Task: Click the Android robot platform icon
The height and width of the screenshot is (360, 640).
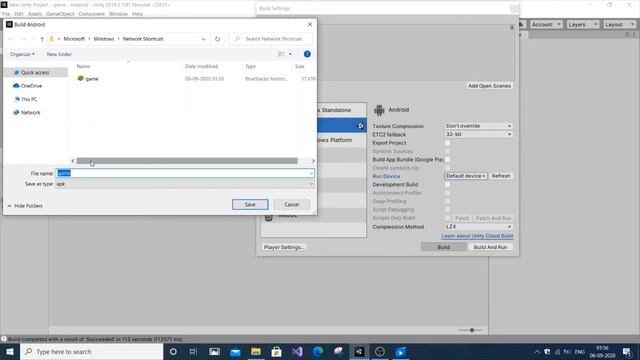Action: (x=379, y=110)
